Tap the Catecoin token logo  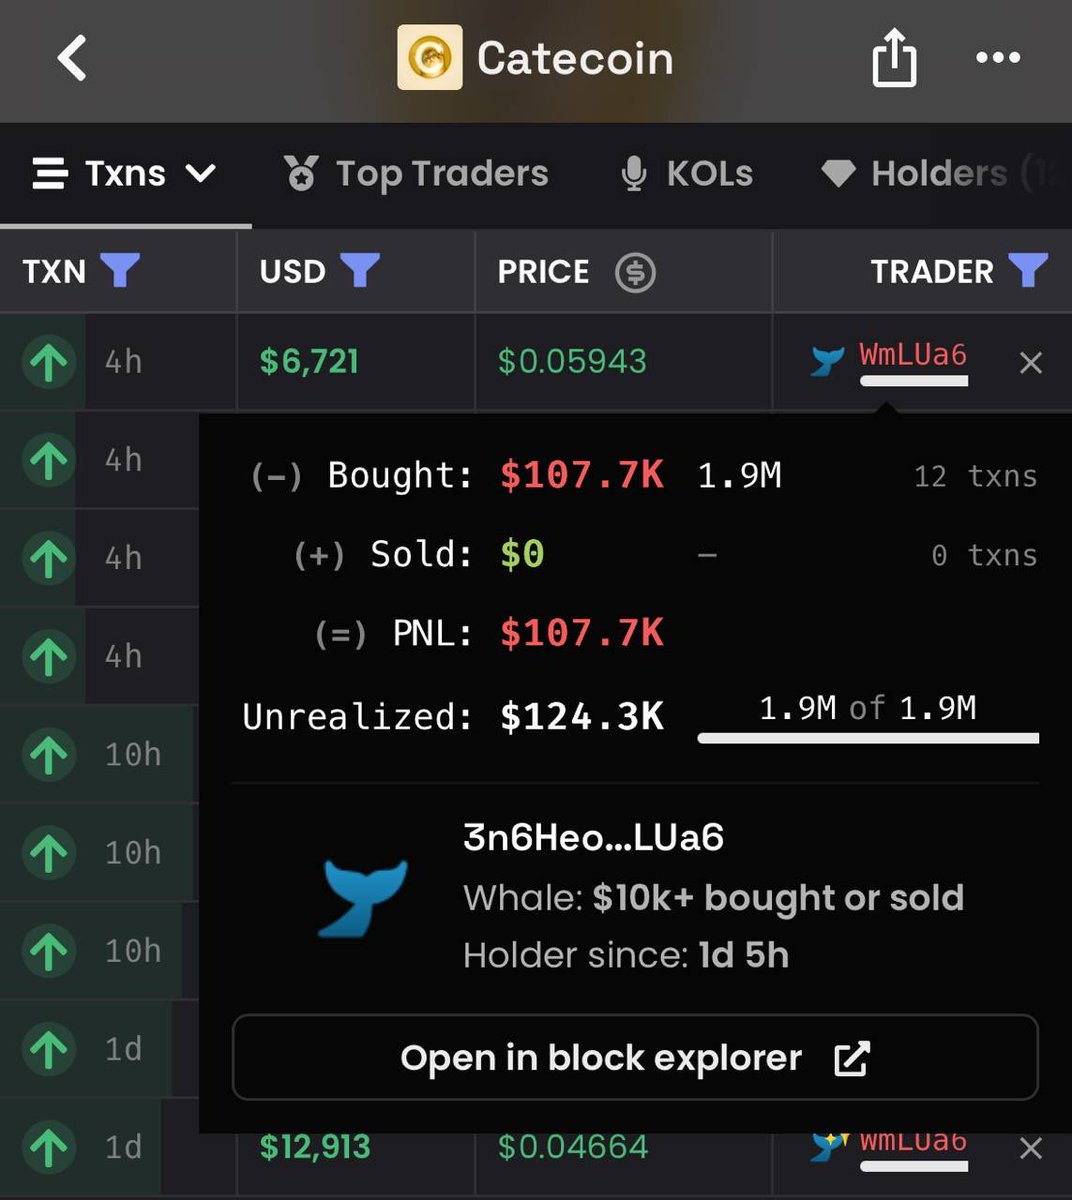click(x=430, y=58)
